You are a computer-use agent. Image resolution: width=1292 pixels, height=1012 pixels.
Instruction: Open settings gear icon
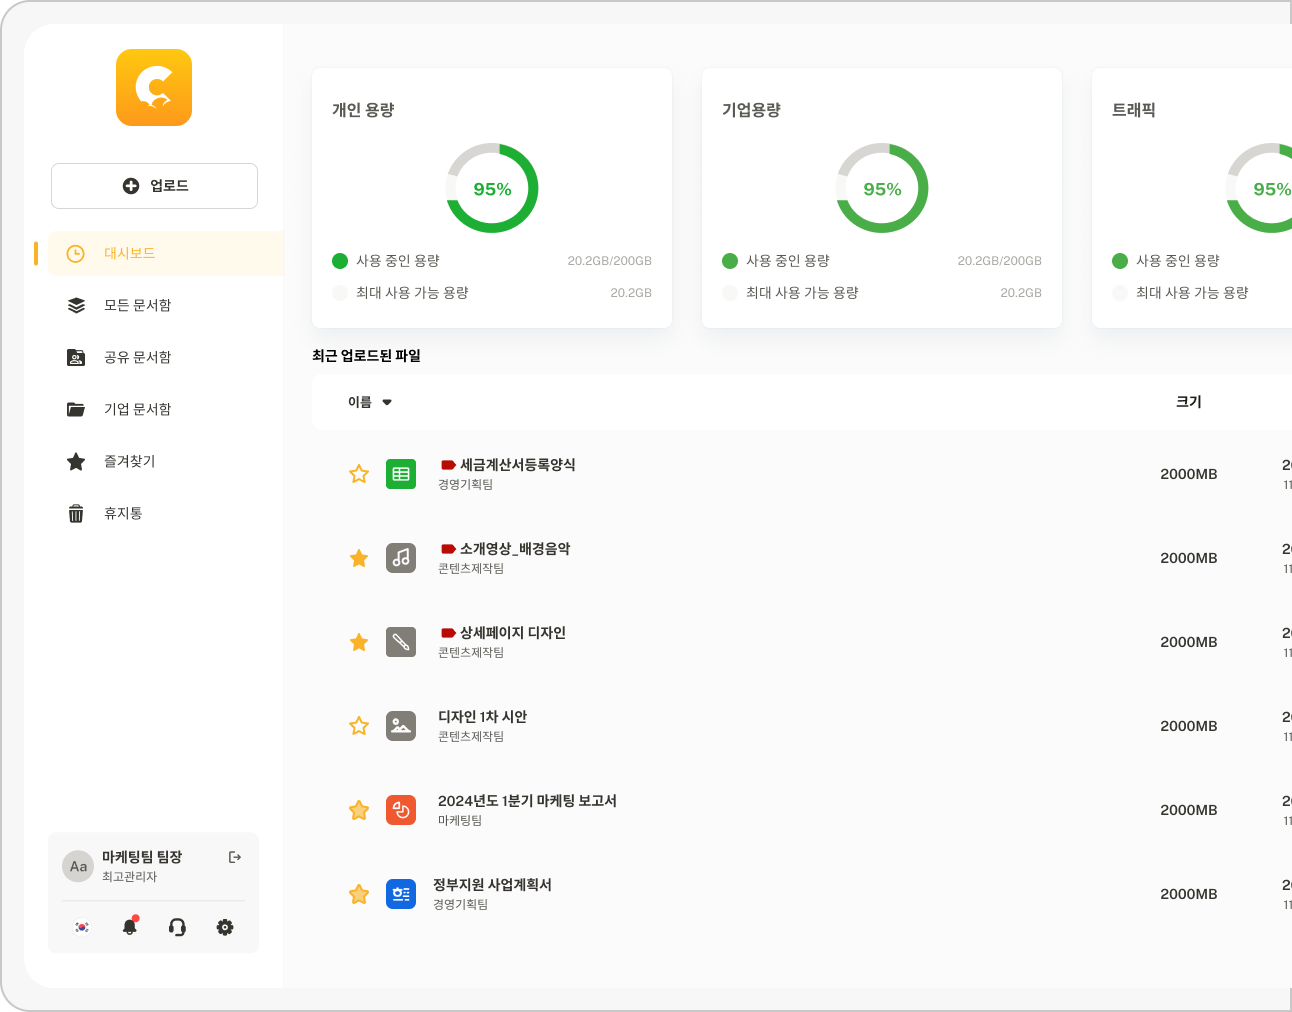pos(225,927)
